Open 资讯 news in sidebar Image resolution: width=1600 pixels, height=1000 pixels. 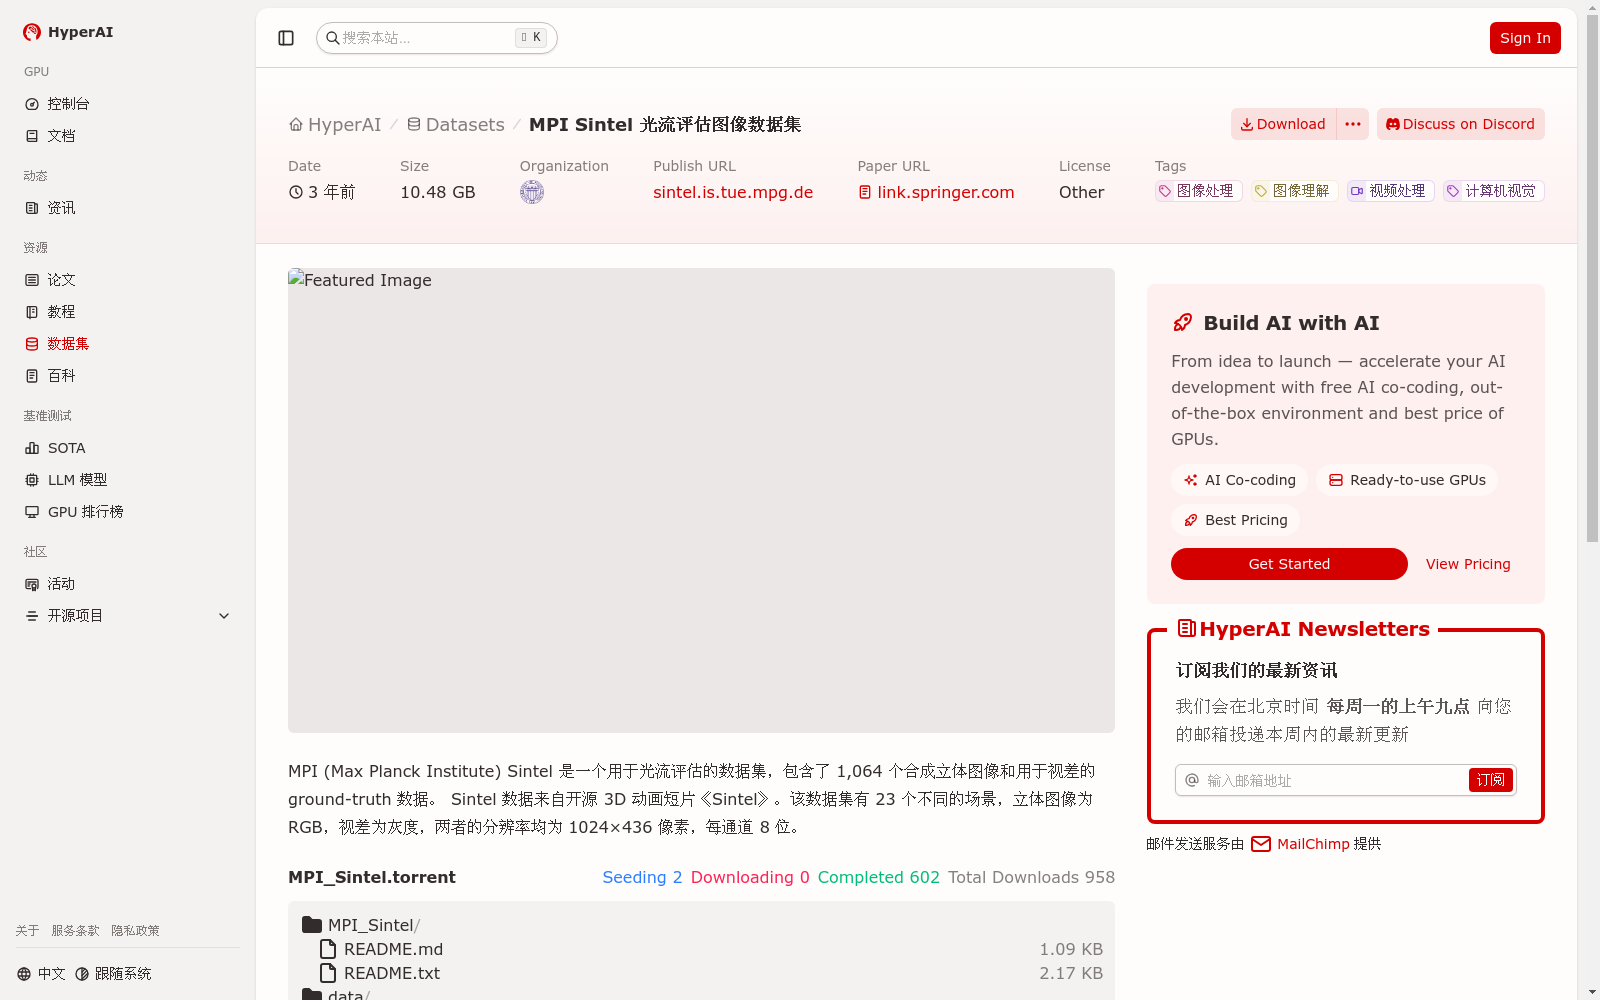[128, 208]
